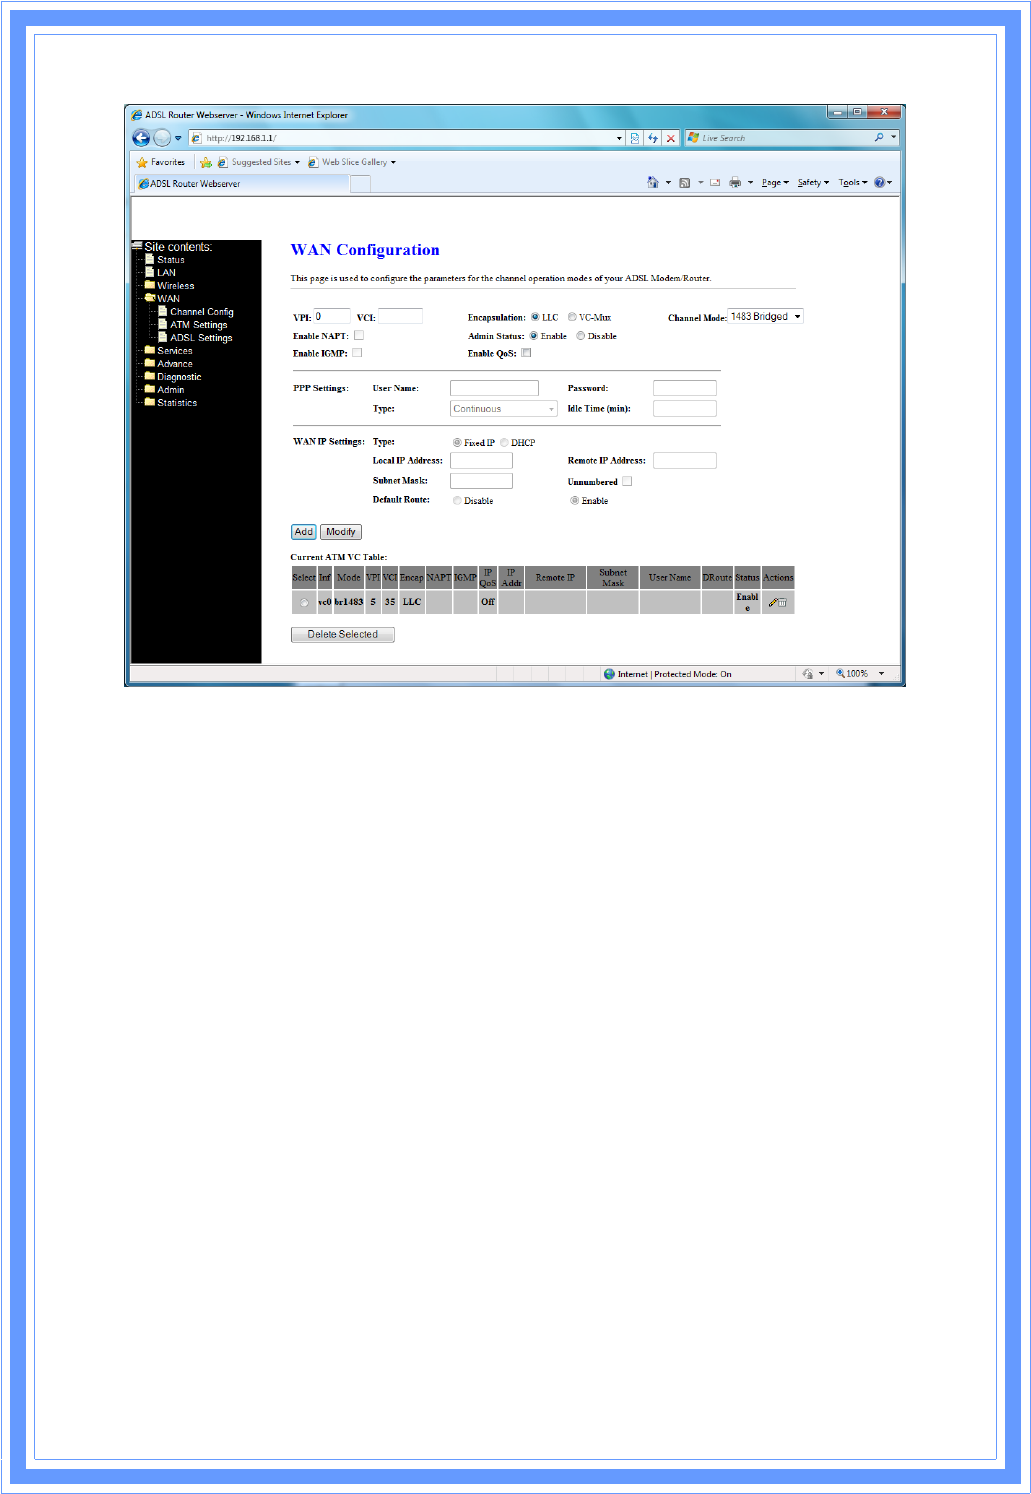Select DHCP as WAN IP type
This screenshot has height=1494, width=1031.
point(504,442)
